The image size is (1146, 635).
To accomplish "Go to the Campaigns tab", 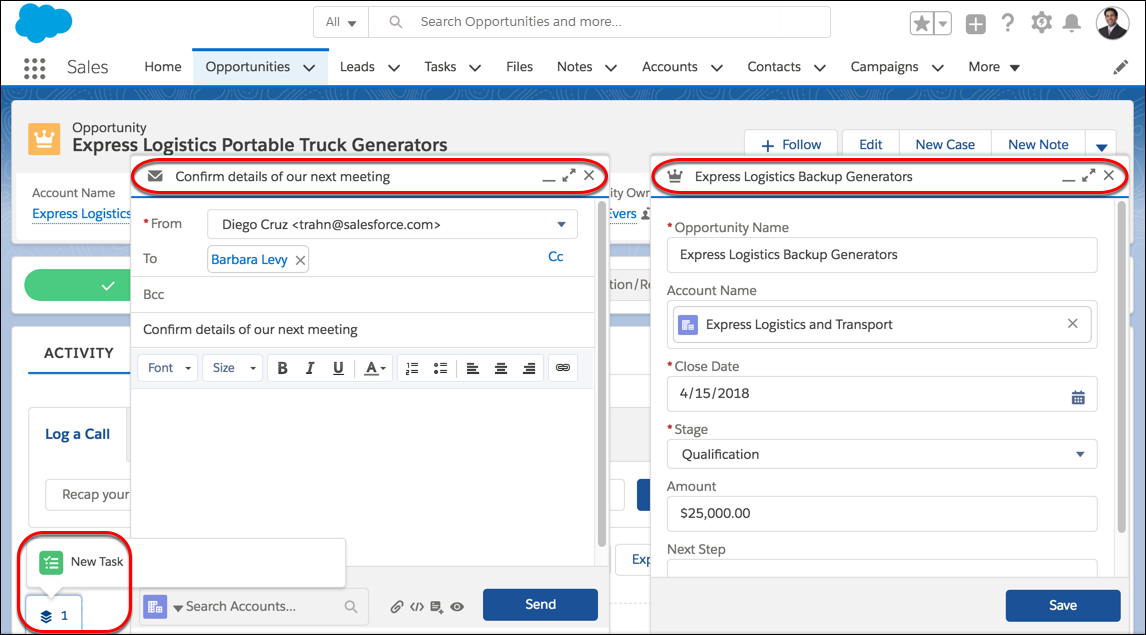I will 884,67.
